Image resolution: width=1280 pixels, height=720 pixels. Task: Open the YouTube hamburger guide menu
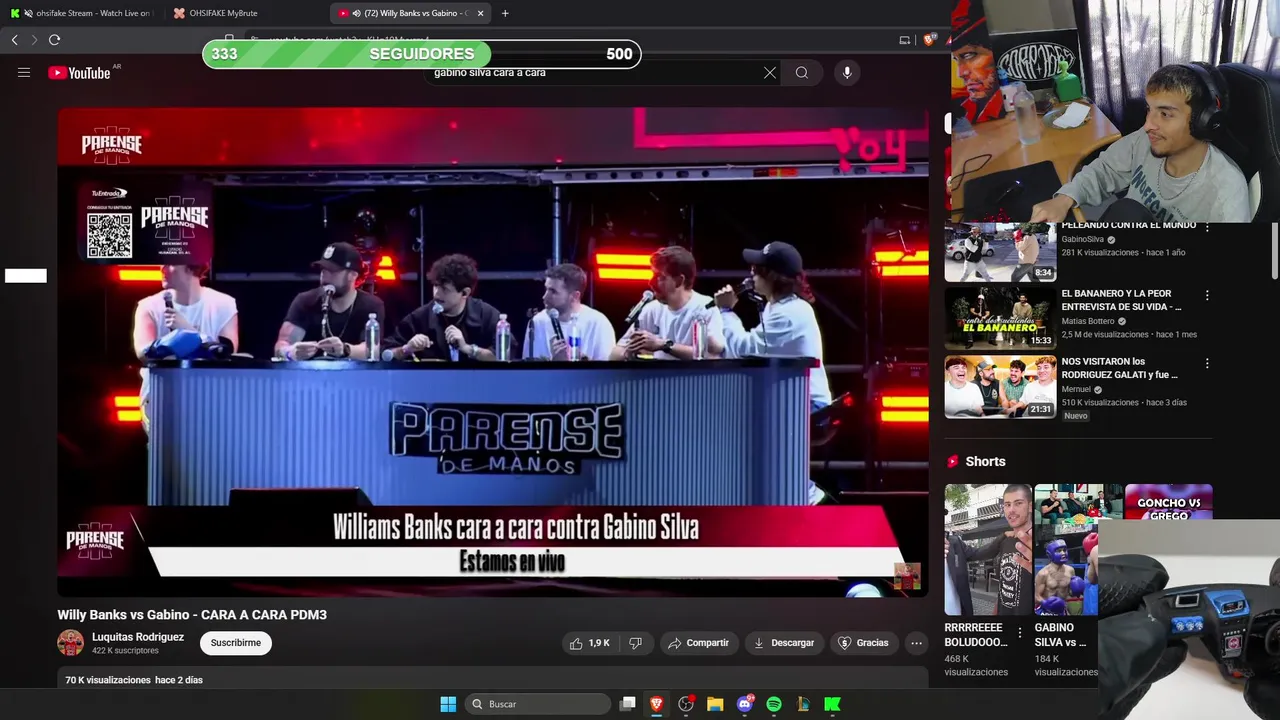coord(24,73)
